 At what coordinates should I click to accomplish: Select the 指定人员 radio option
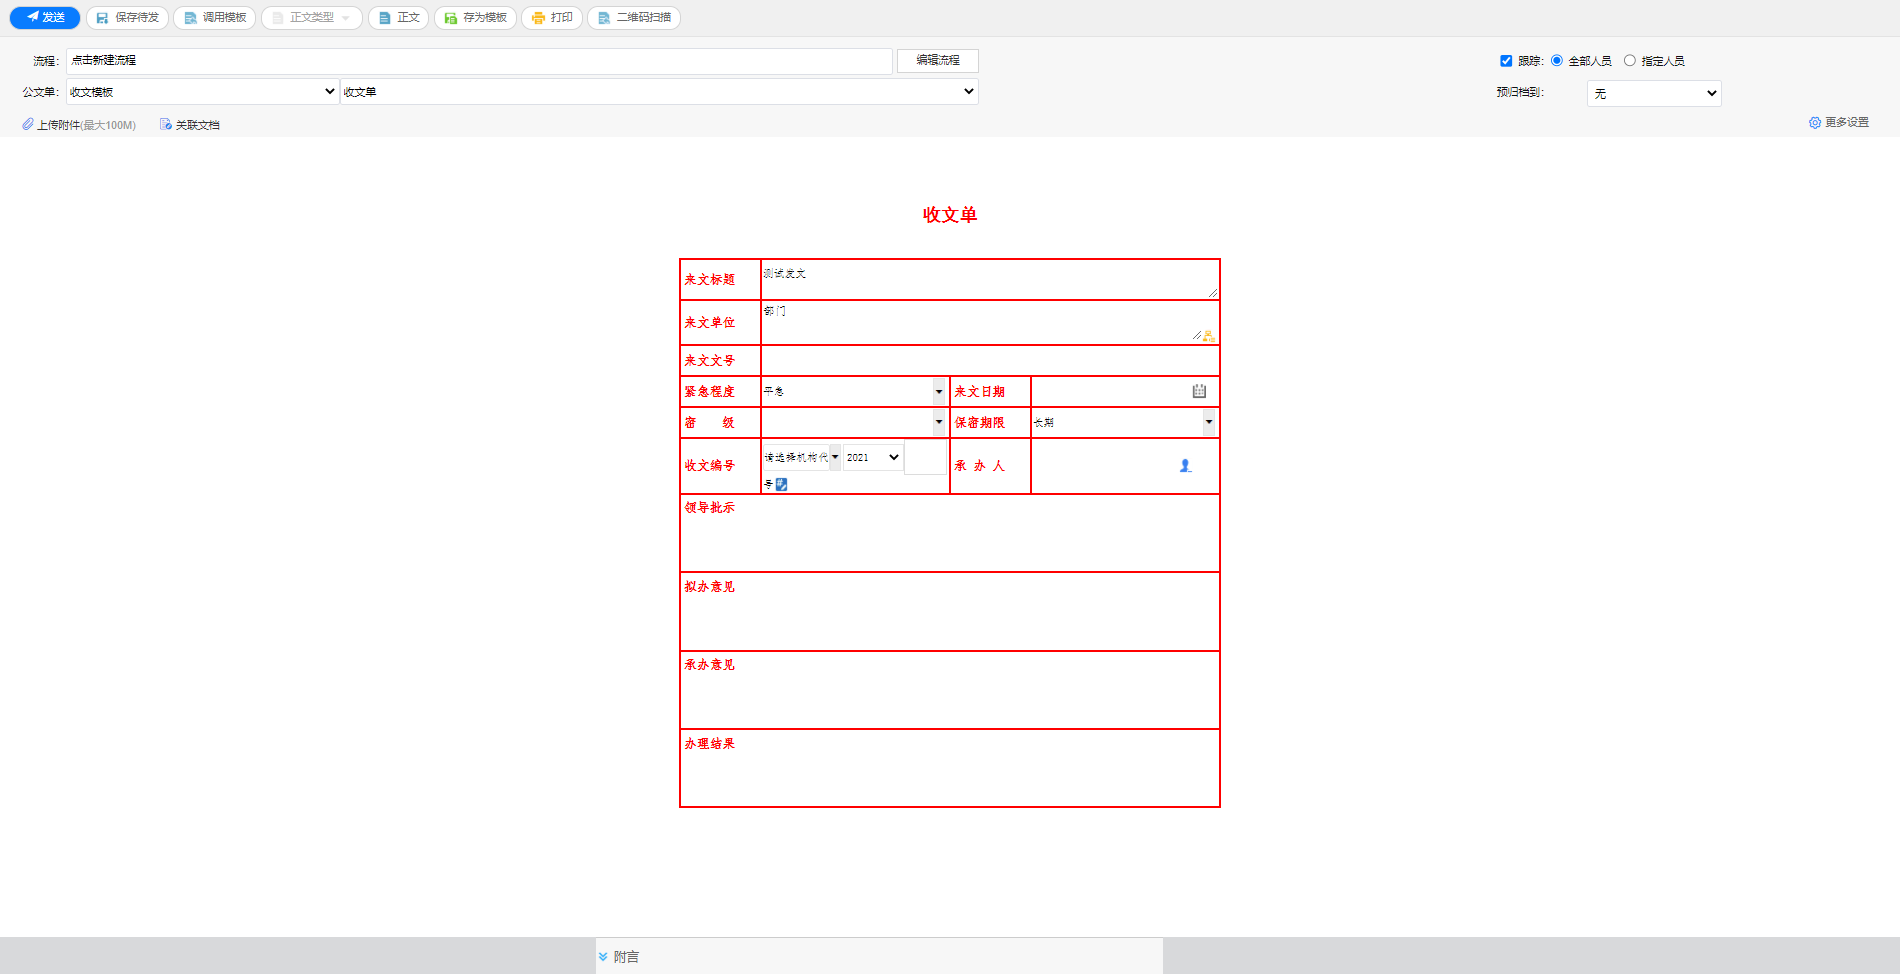[1630, 60]
